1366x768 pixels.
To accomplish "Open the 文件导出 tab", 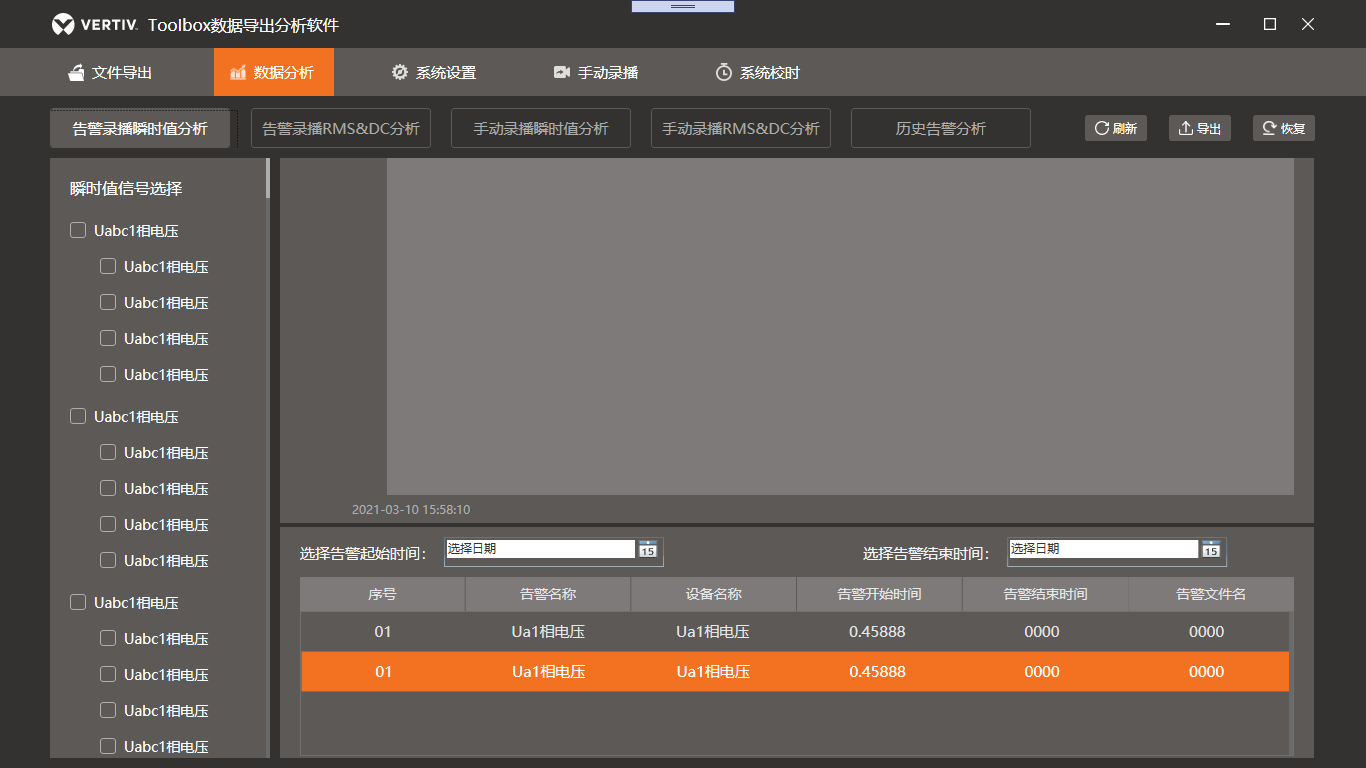I will [x=110, y=72].
